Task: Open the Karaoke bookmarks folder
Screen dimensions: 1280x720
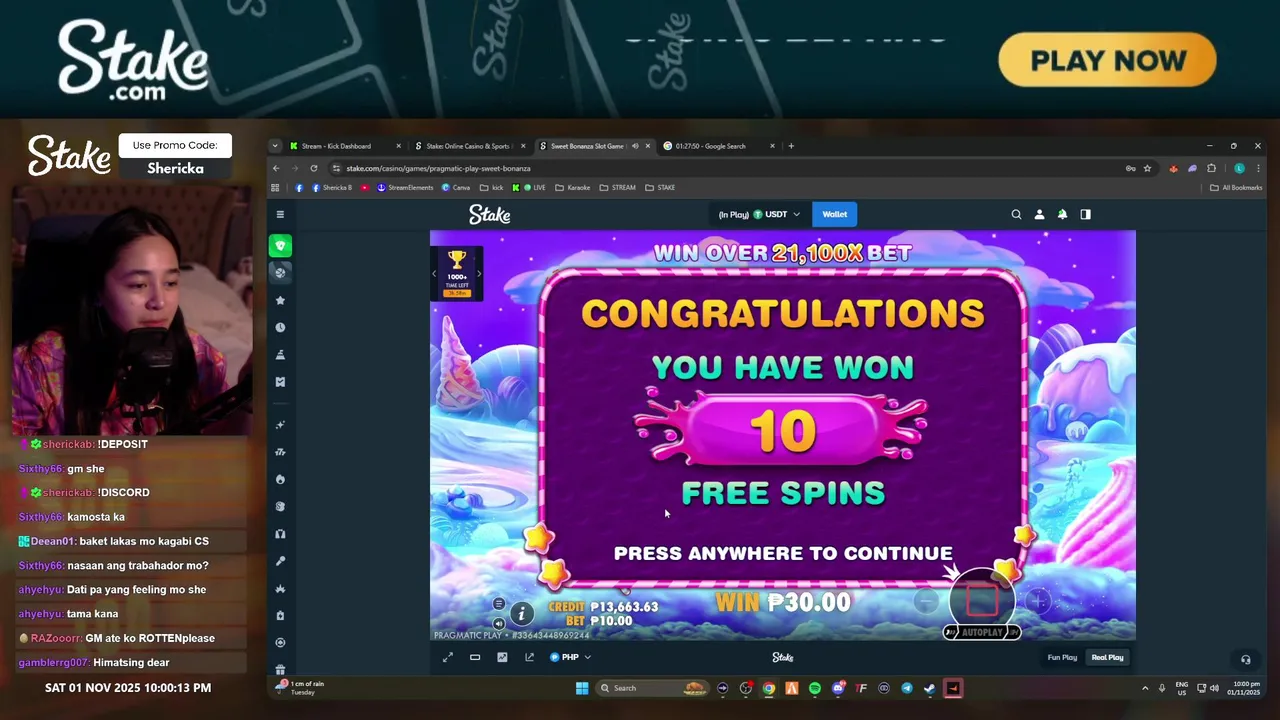Action: coord(573,187)
